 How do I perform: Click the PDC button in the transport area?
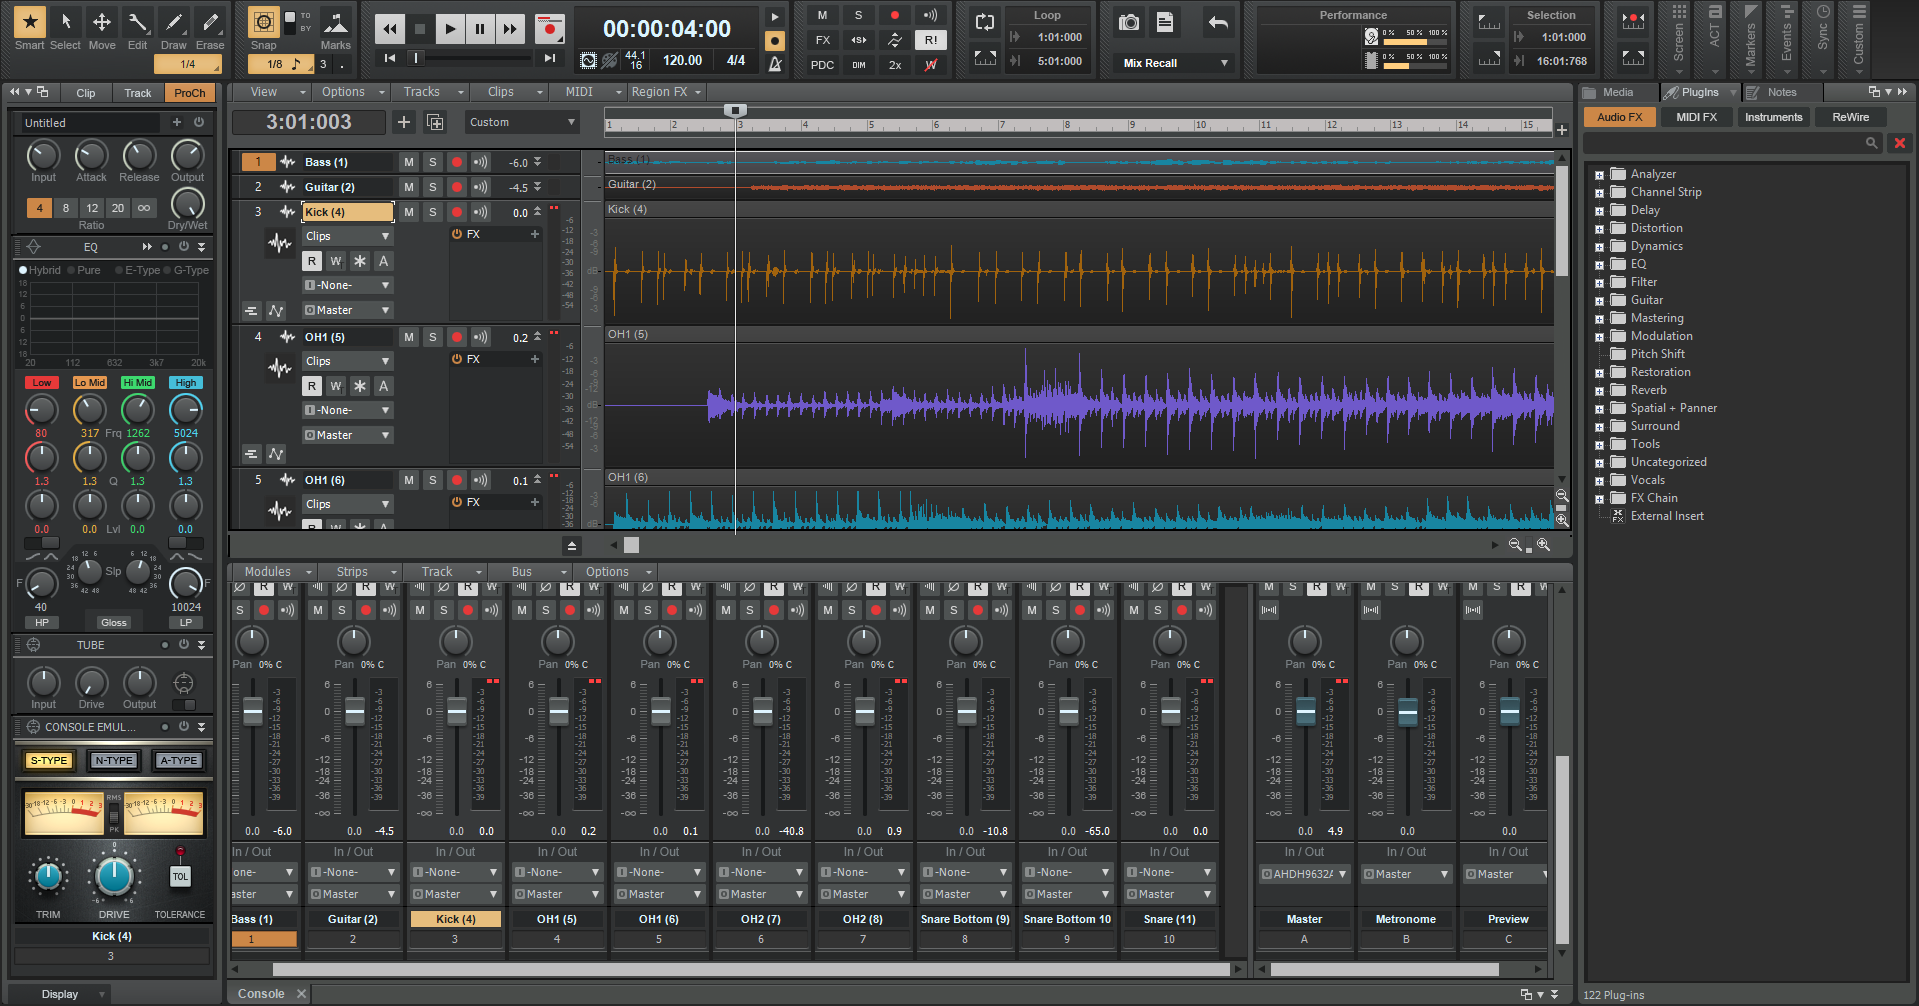[821, 64]
